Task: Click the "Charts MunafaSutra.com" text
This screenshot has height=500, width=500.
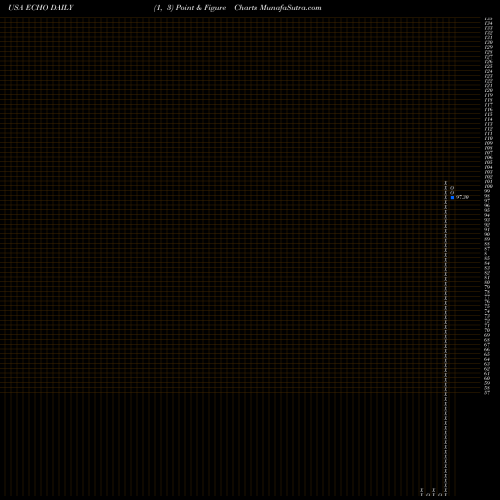Action: 278,8
